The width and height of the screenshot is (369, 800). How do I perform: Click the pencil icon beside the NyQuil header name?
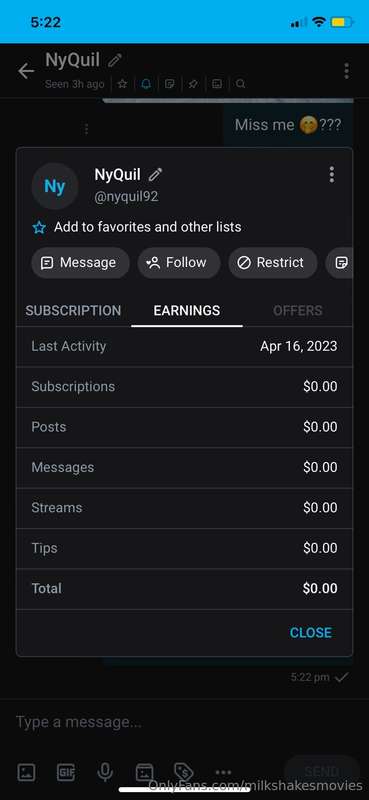[x=115, y=61]
